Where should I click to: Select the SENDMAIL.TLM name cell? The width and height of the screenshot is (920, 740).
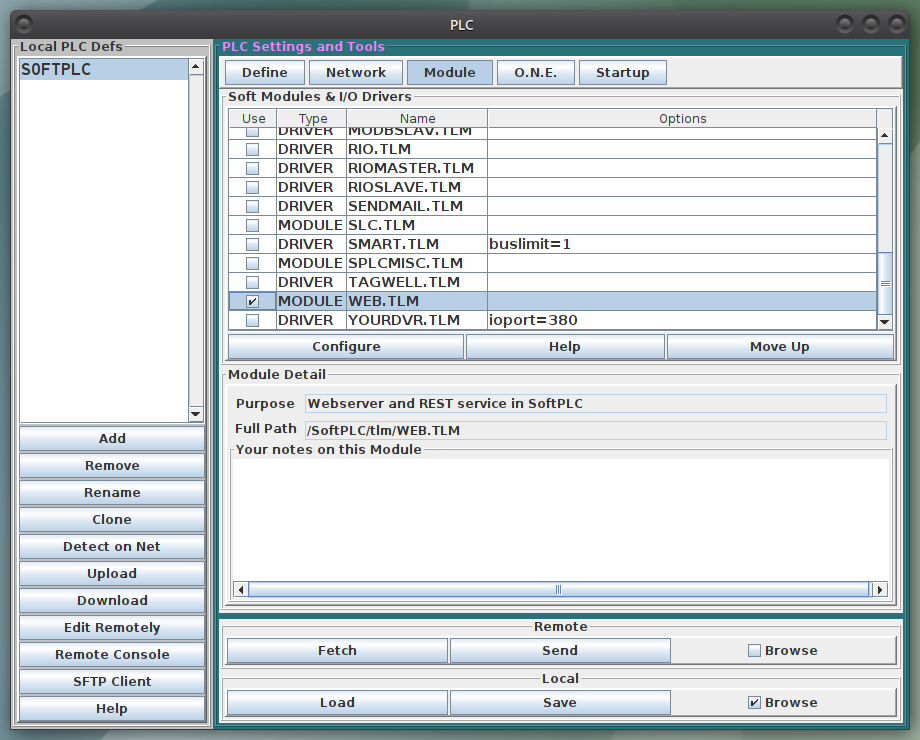pos(417,206)
